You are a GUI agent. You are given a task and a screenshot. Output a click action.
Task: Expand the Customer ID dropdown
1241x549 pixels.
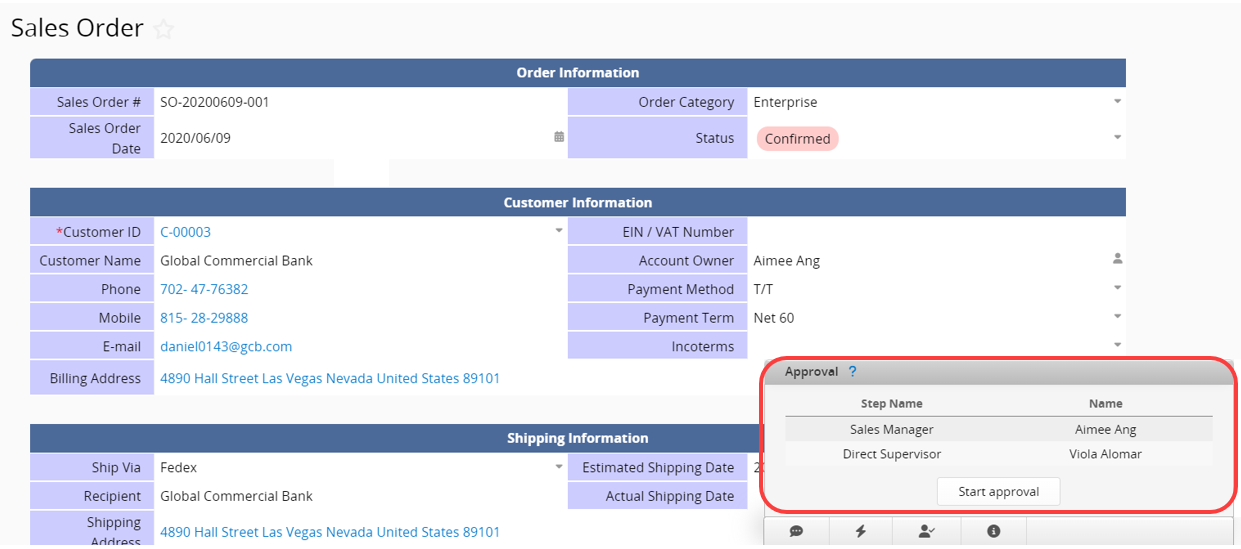(559, 231)
